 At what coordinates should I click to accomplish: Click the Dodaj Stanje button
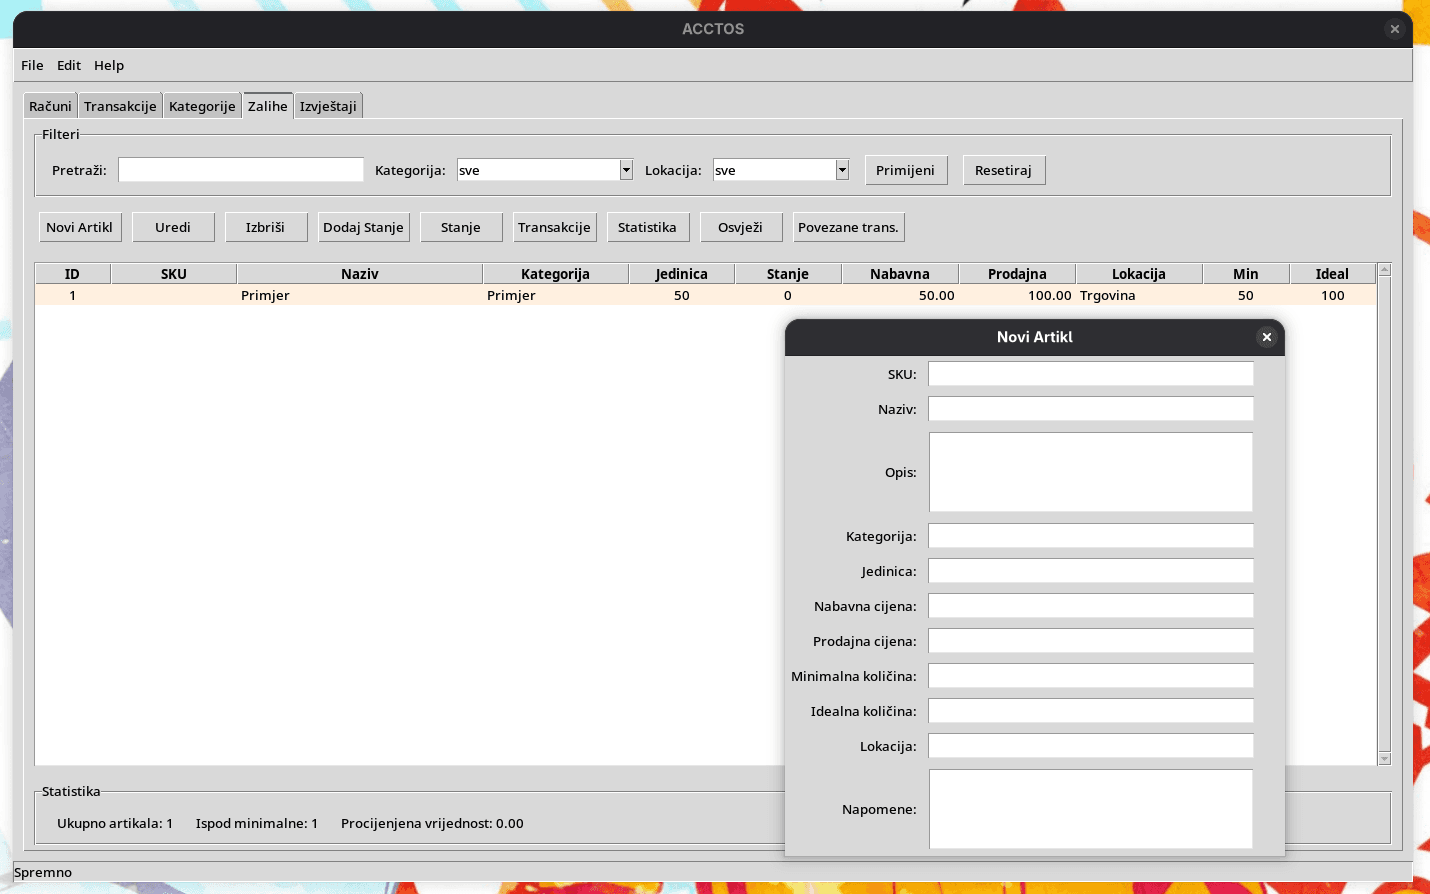[363, 227]
